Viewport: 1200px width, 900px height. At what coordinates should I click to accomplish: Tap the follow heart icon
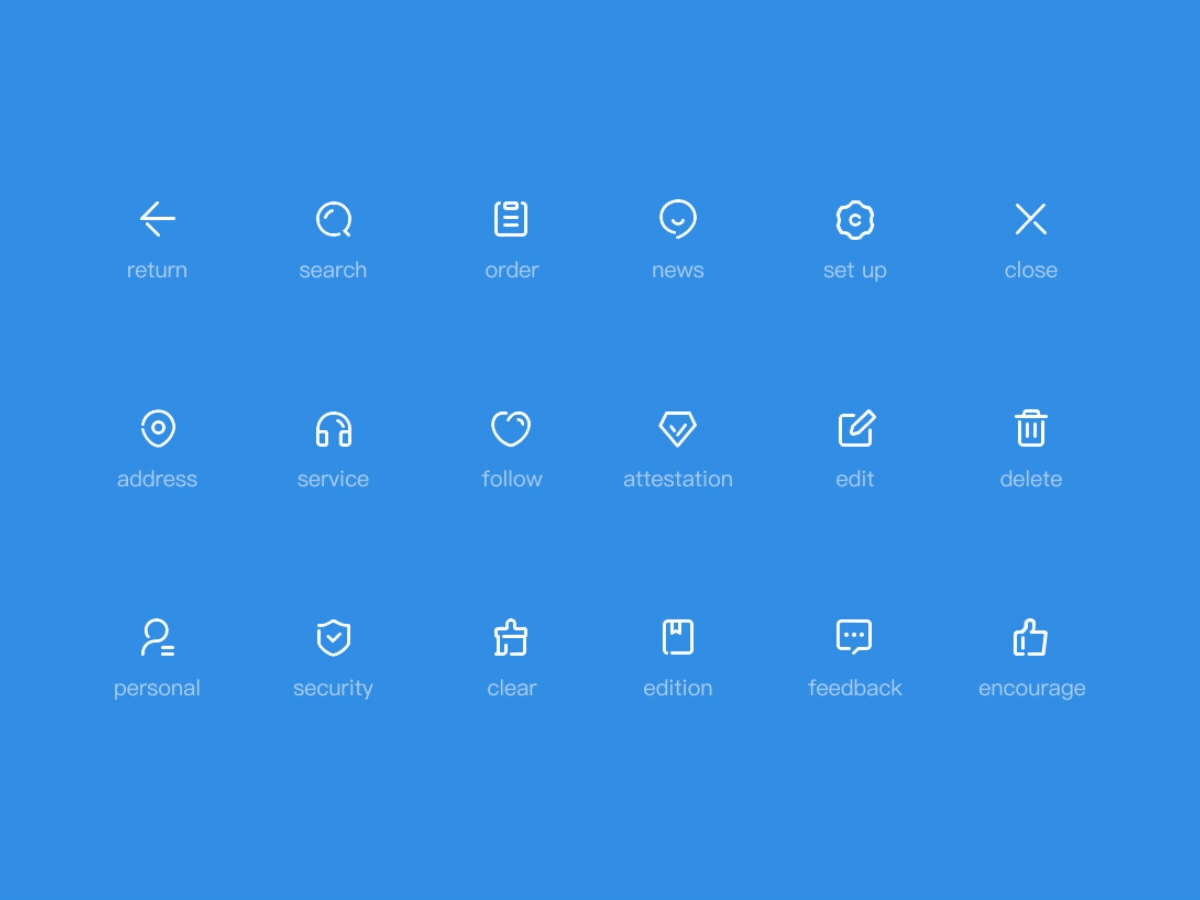click(x=511, y=429)
